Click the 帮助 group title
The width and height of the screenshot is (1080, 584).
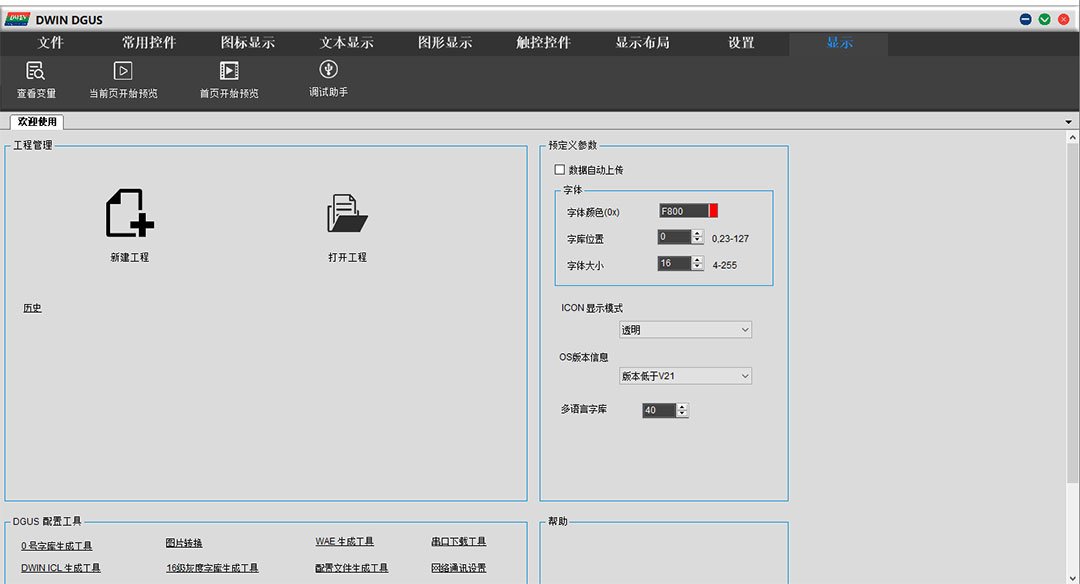pos(558,521)
